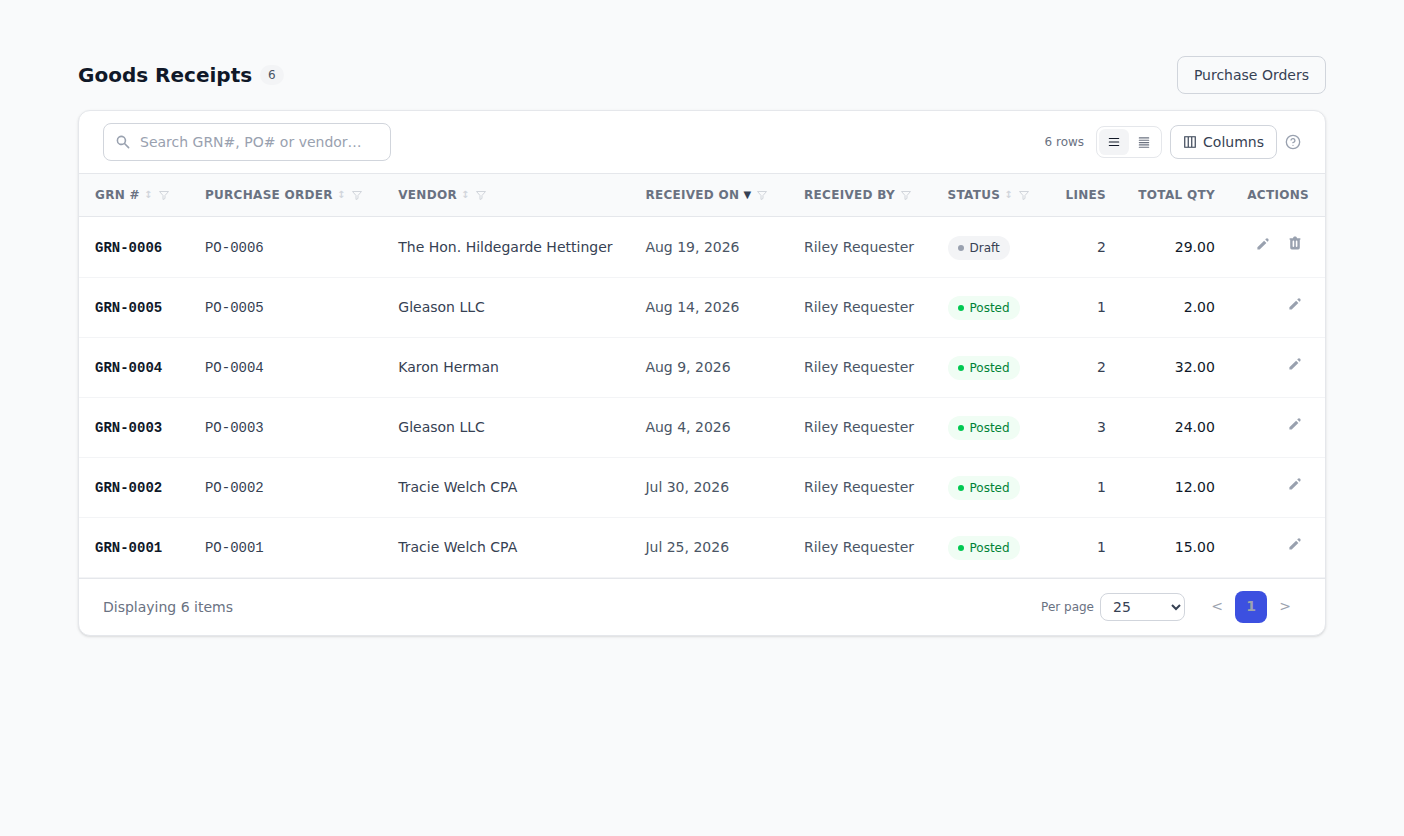Select the Draft status badge

(x=979, y=248)
